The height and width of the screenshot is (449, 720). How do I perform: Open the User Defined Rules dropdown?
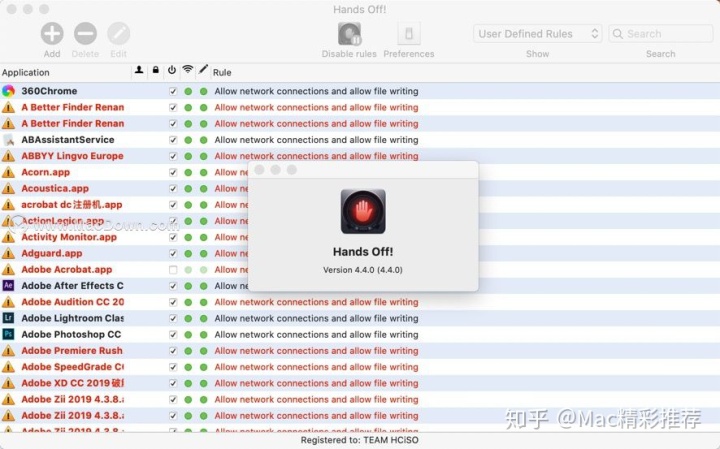tap(537, 34)
